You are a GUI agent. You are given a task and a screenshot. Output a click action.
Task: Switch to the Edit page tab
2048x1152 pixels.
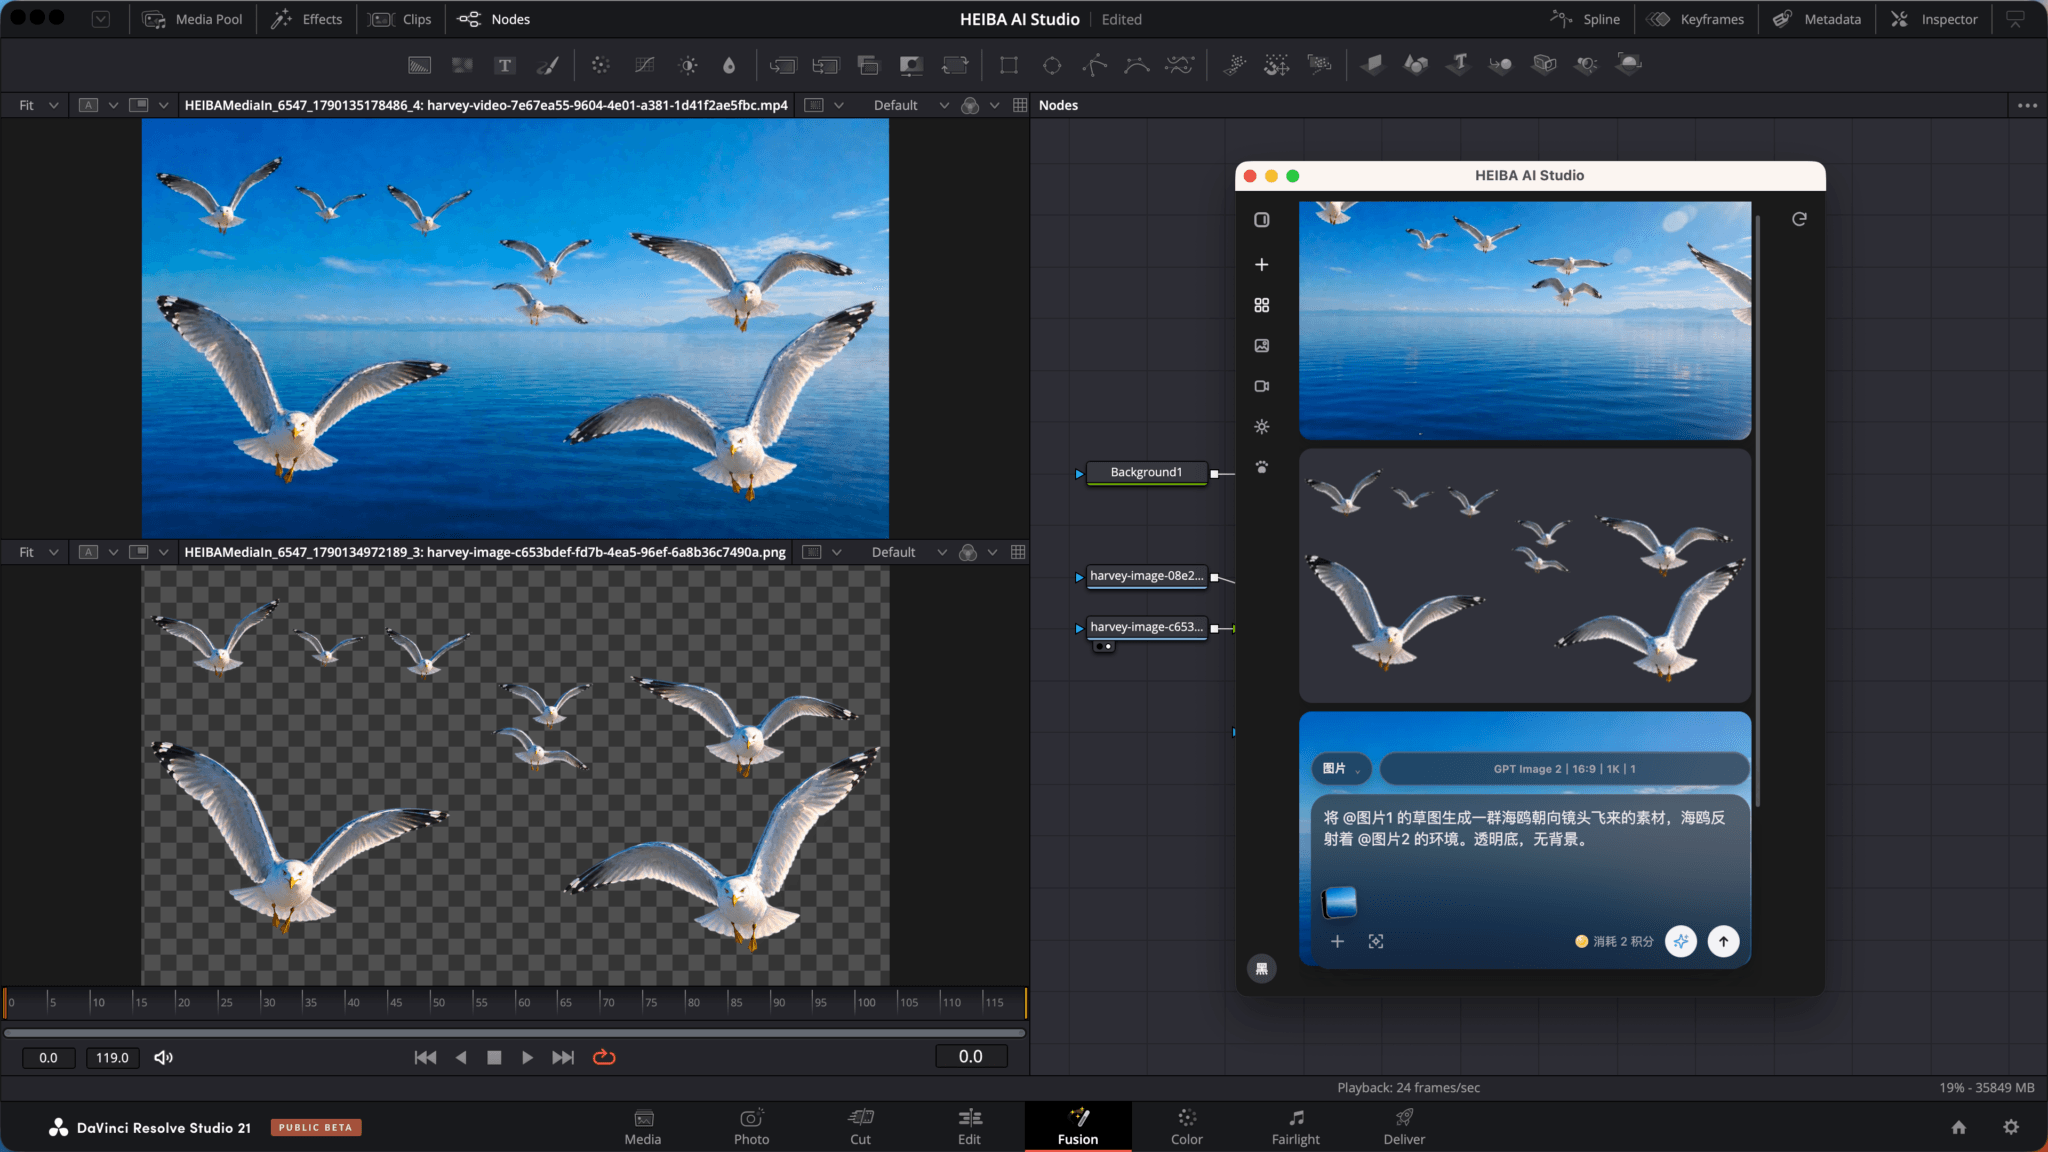[969, 1127]
